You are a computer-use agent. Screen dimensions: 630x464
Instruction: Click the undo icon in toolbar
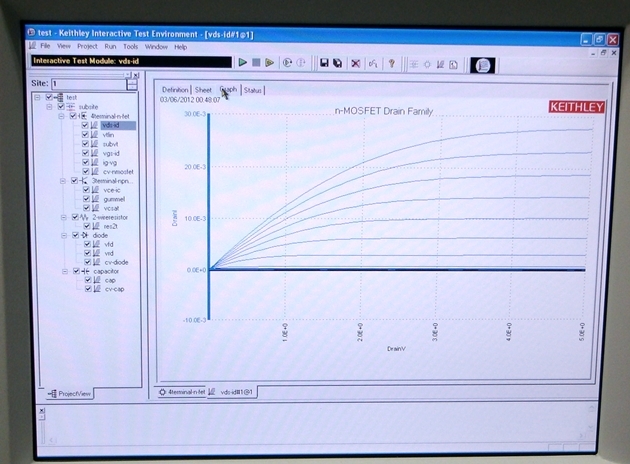coord(373,63)
